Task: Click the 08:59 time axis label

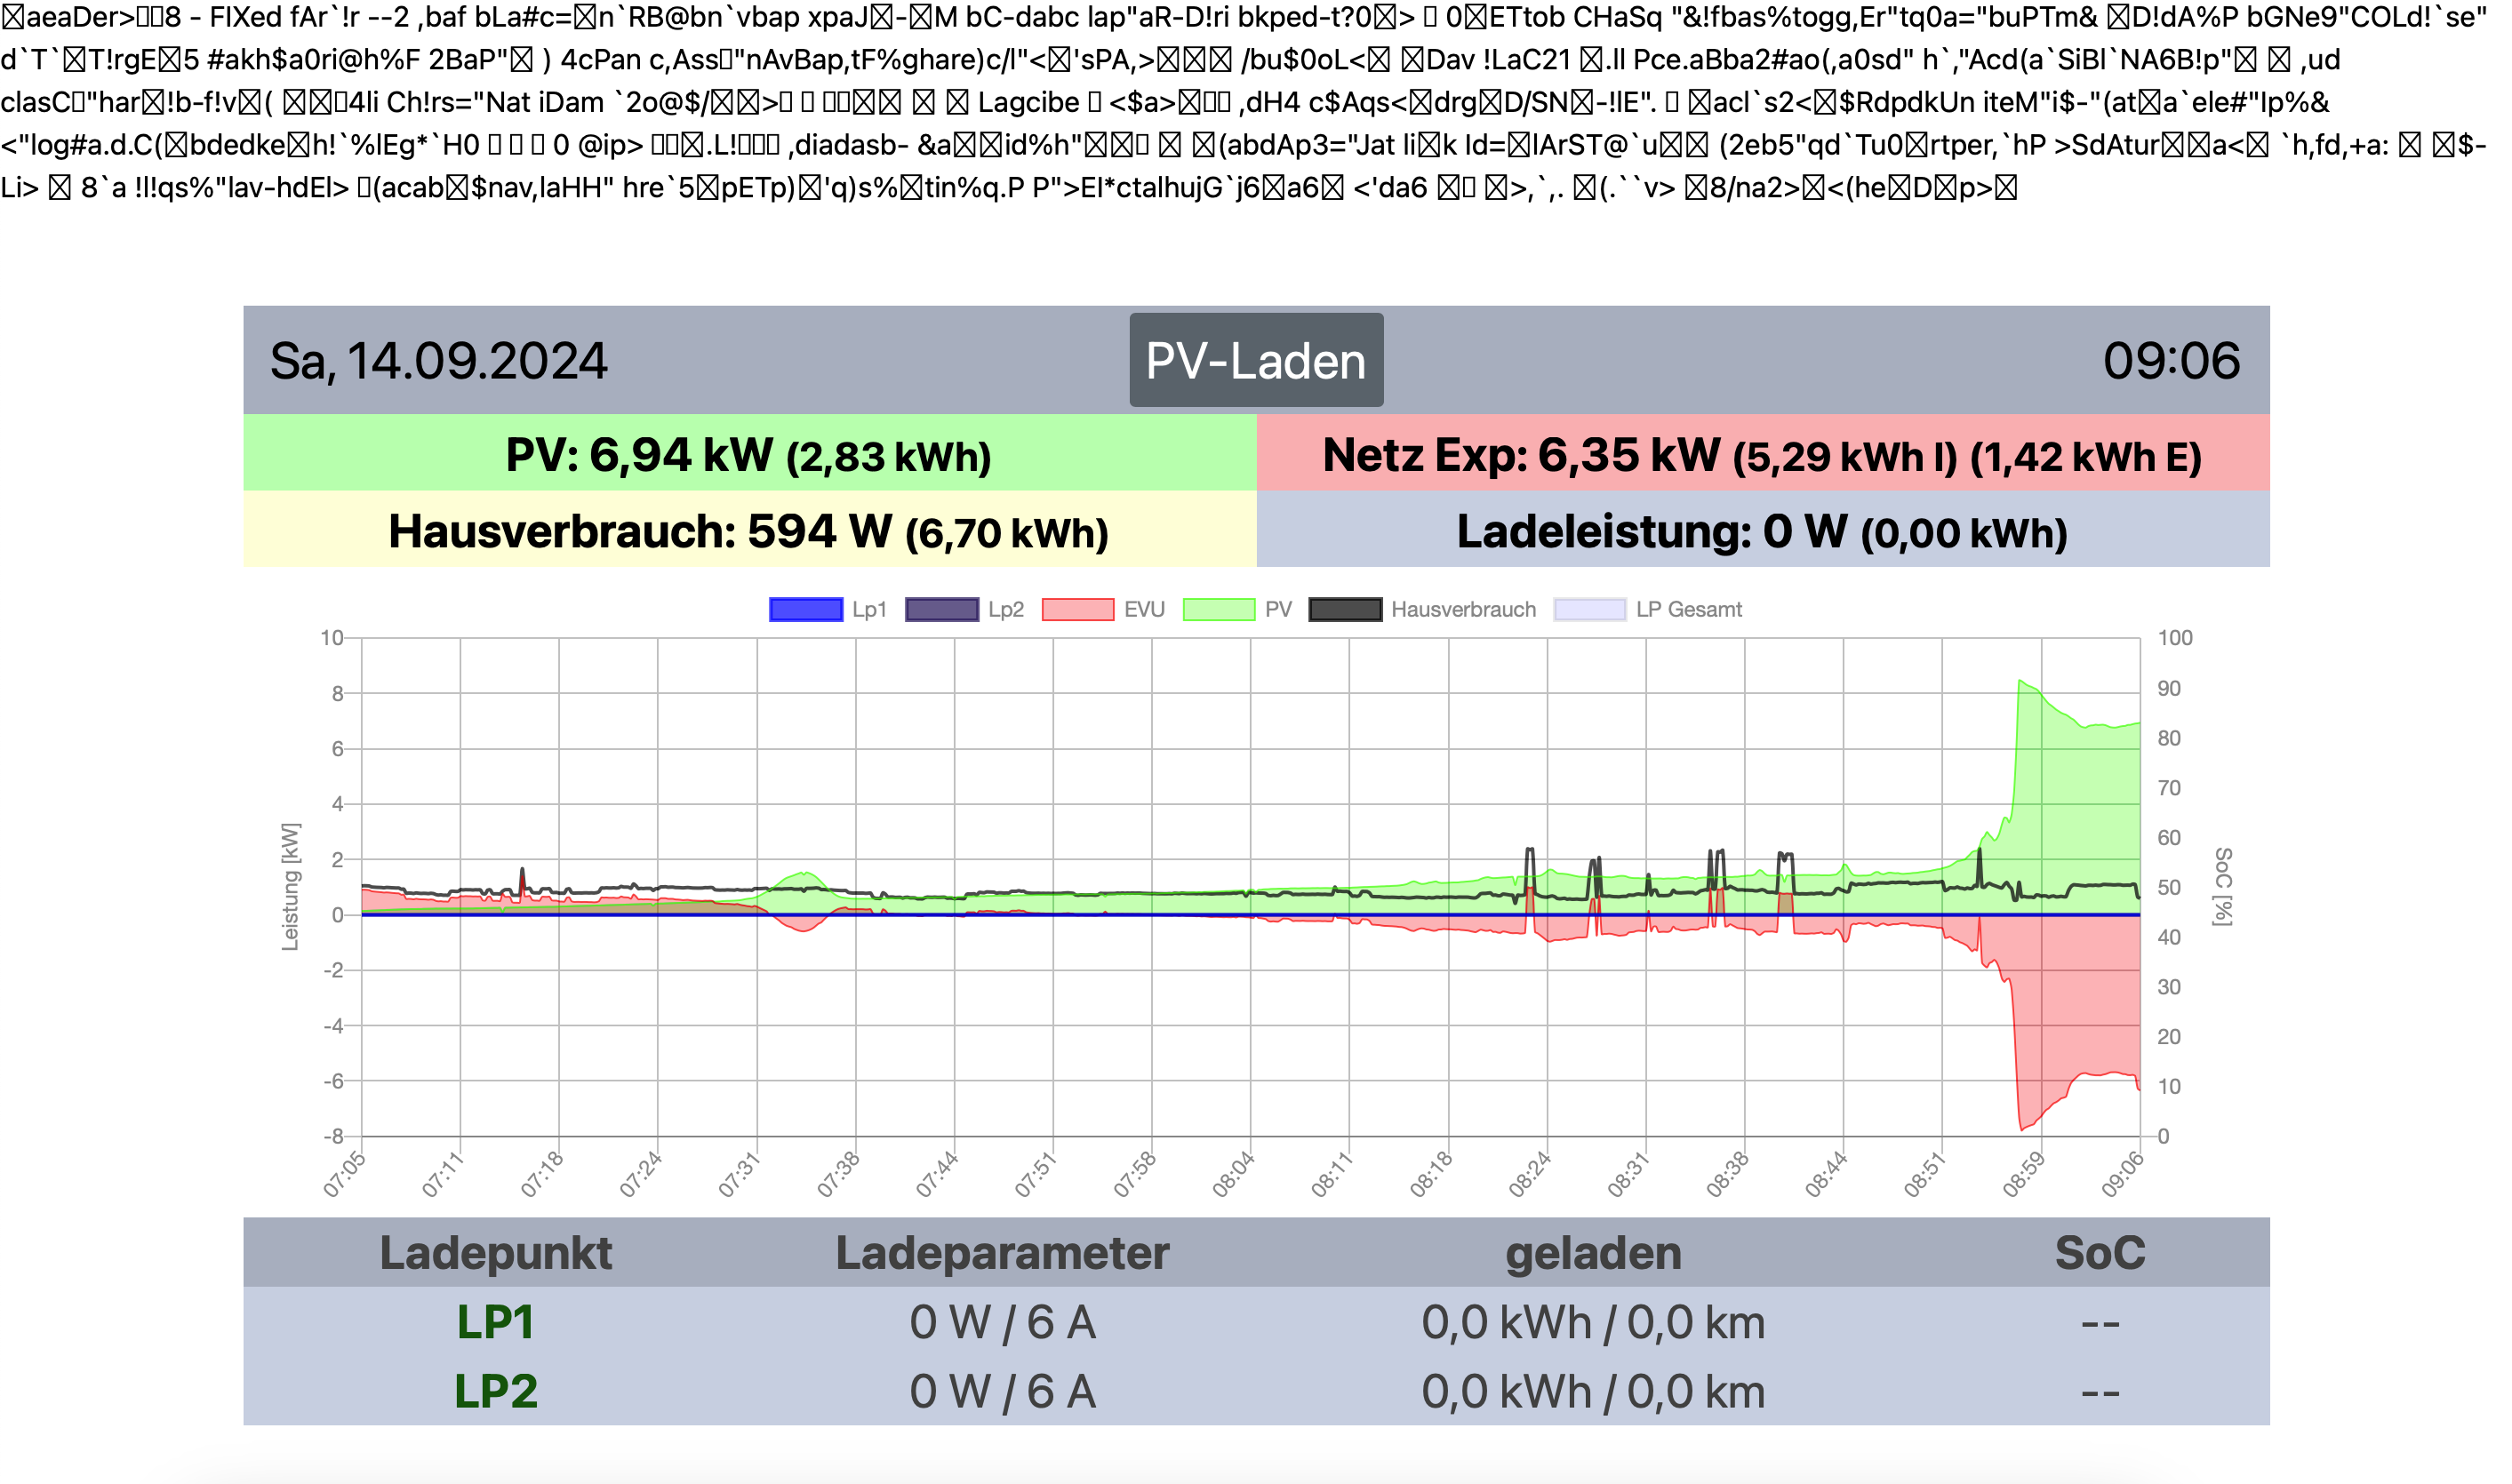Action: [x=2023, y=1174]
